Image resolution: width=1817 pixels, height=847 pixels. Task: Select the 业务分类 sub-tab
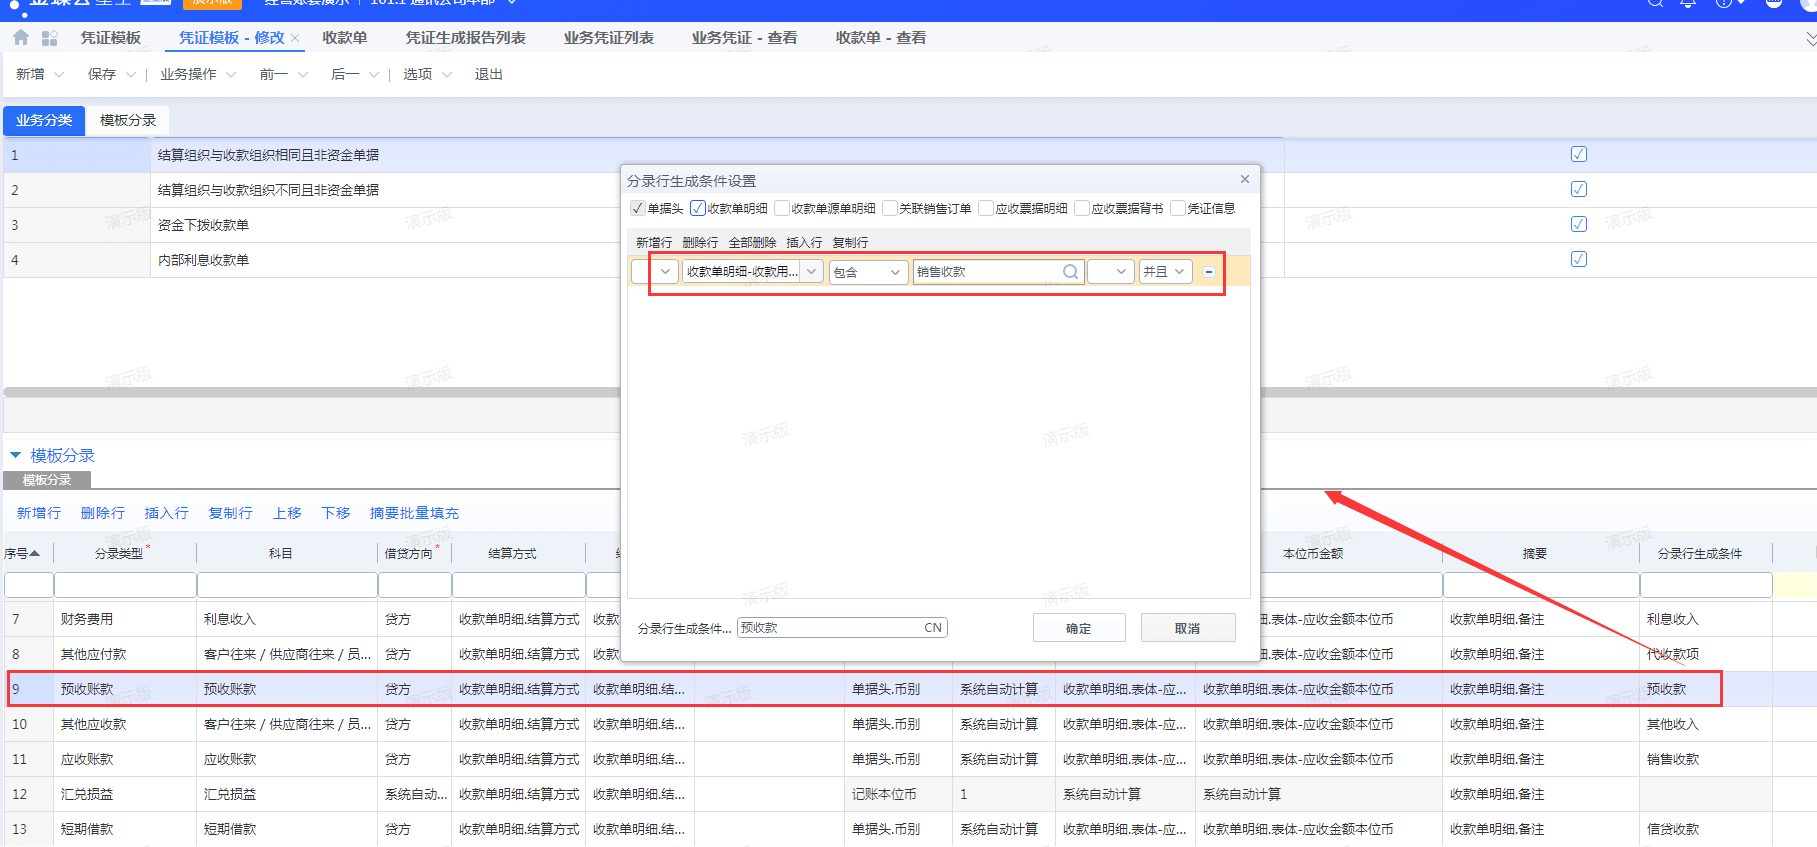pos(44,120)
